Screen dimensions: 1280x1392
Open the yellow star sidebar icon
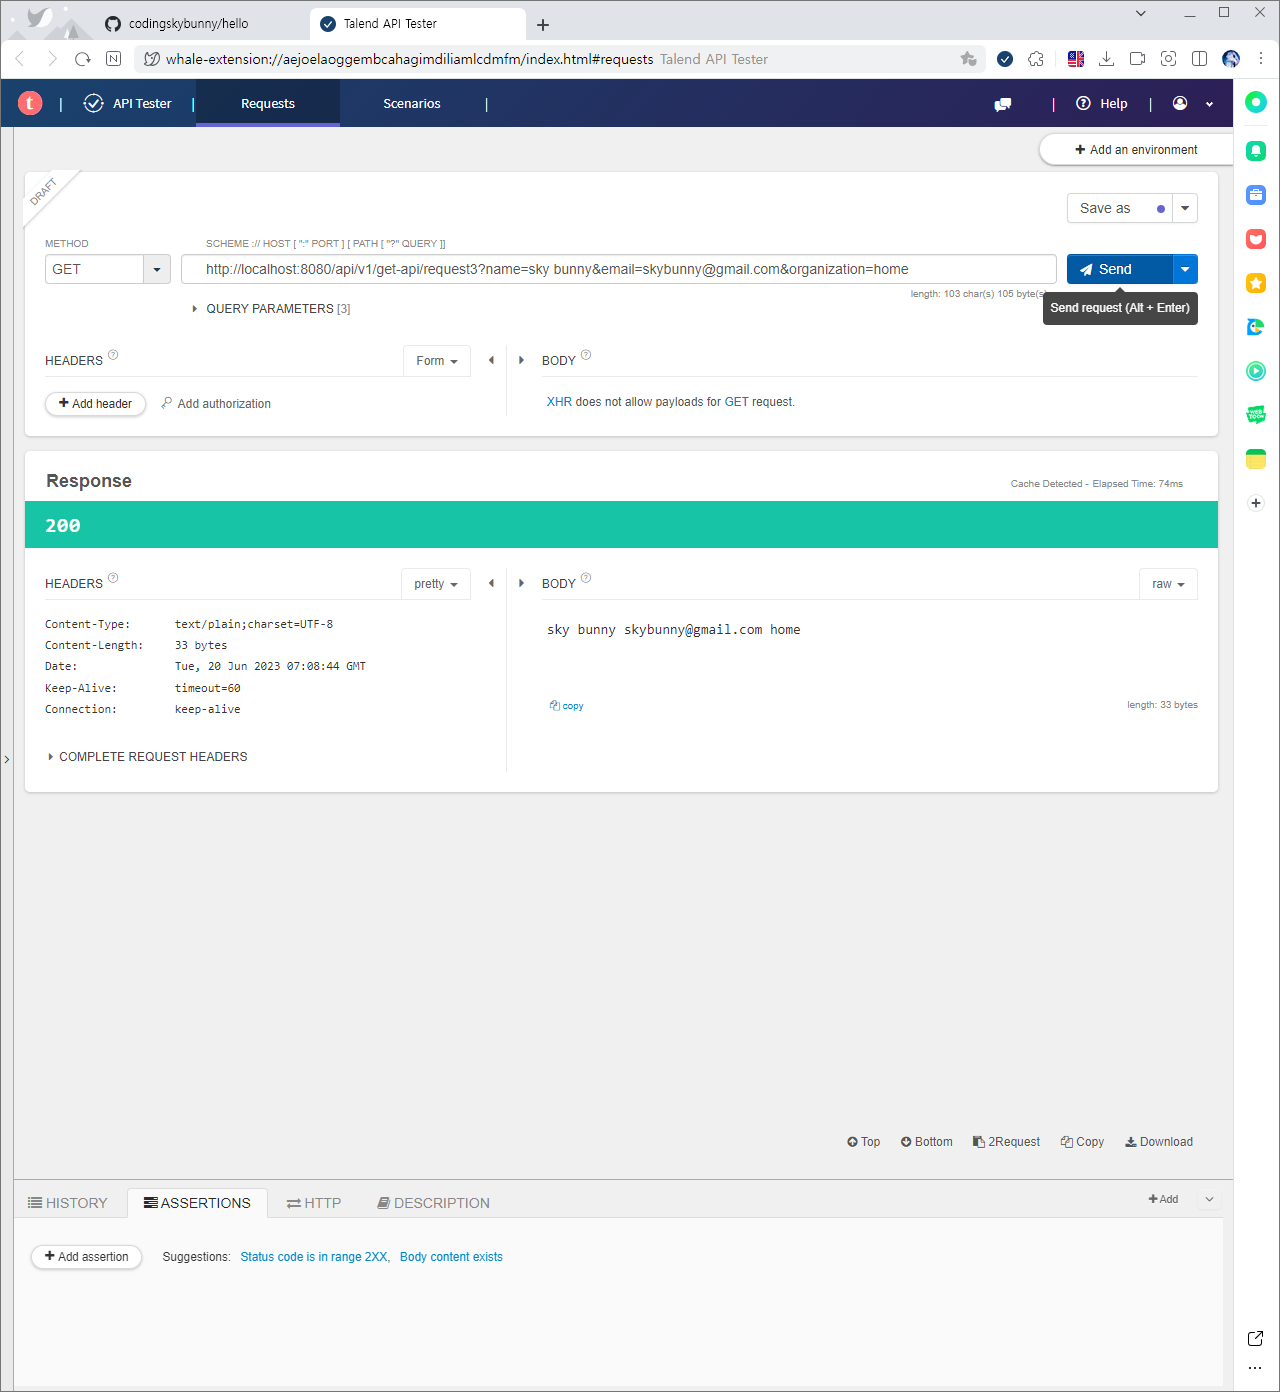click(x=1256, y=283)
